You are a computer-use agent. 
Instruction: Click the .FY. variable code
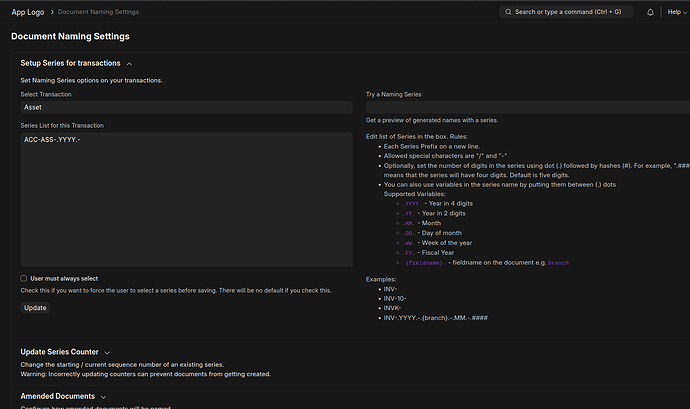408,253
